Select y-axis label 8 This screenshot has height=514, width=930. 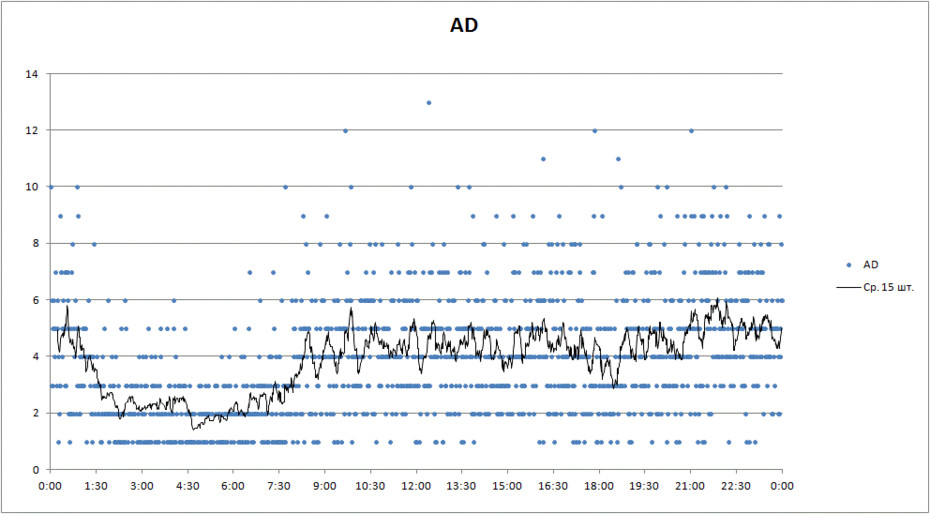point(36,243)
